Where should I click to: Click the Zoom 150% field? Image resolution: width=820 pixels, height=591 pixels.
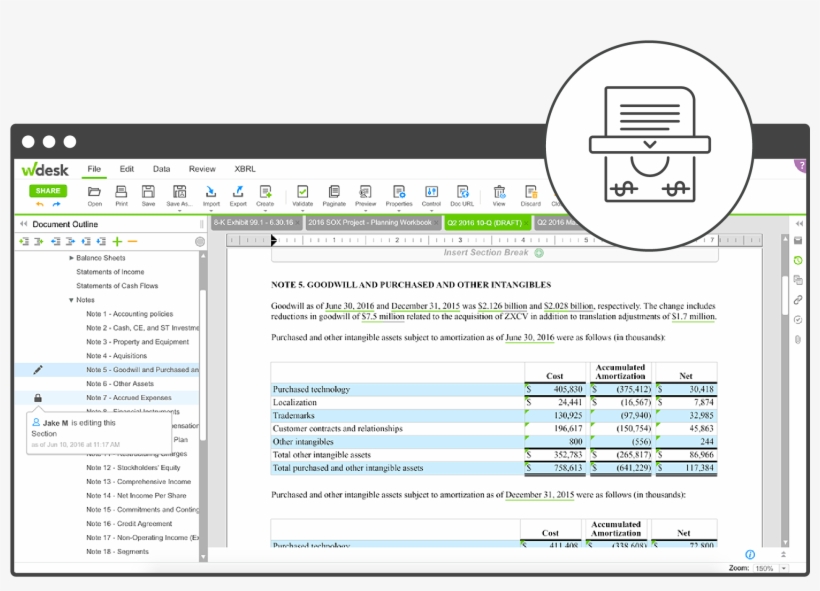(x=765, y=568)
